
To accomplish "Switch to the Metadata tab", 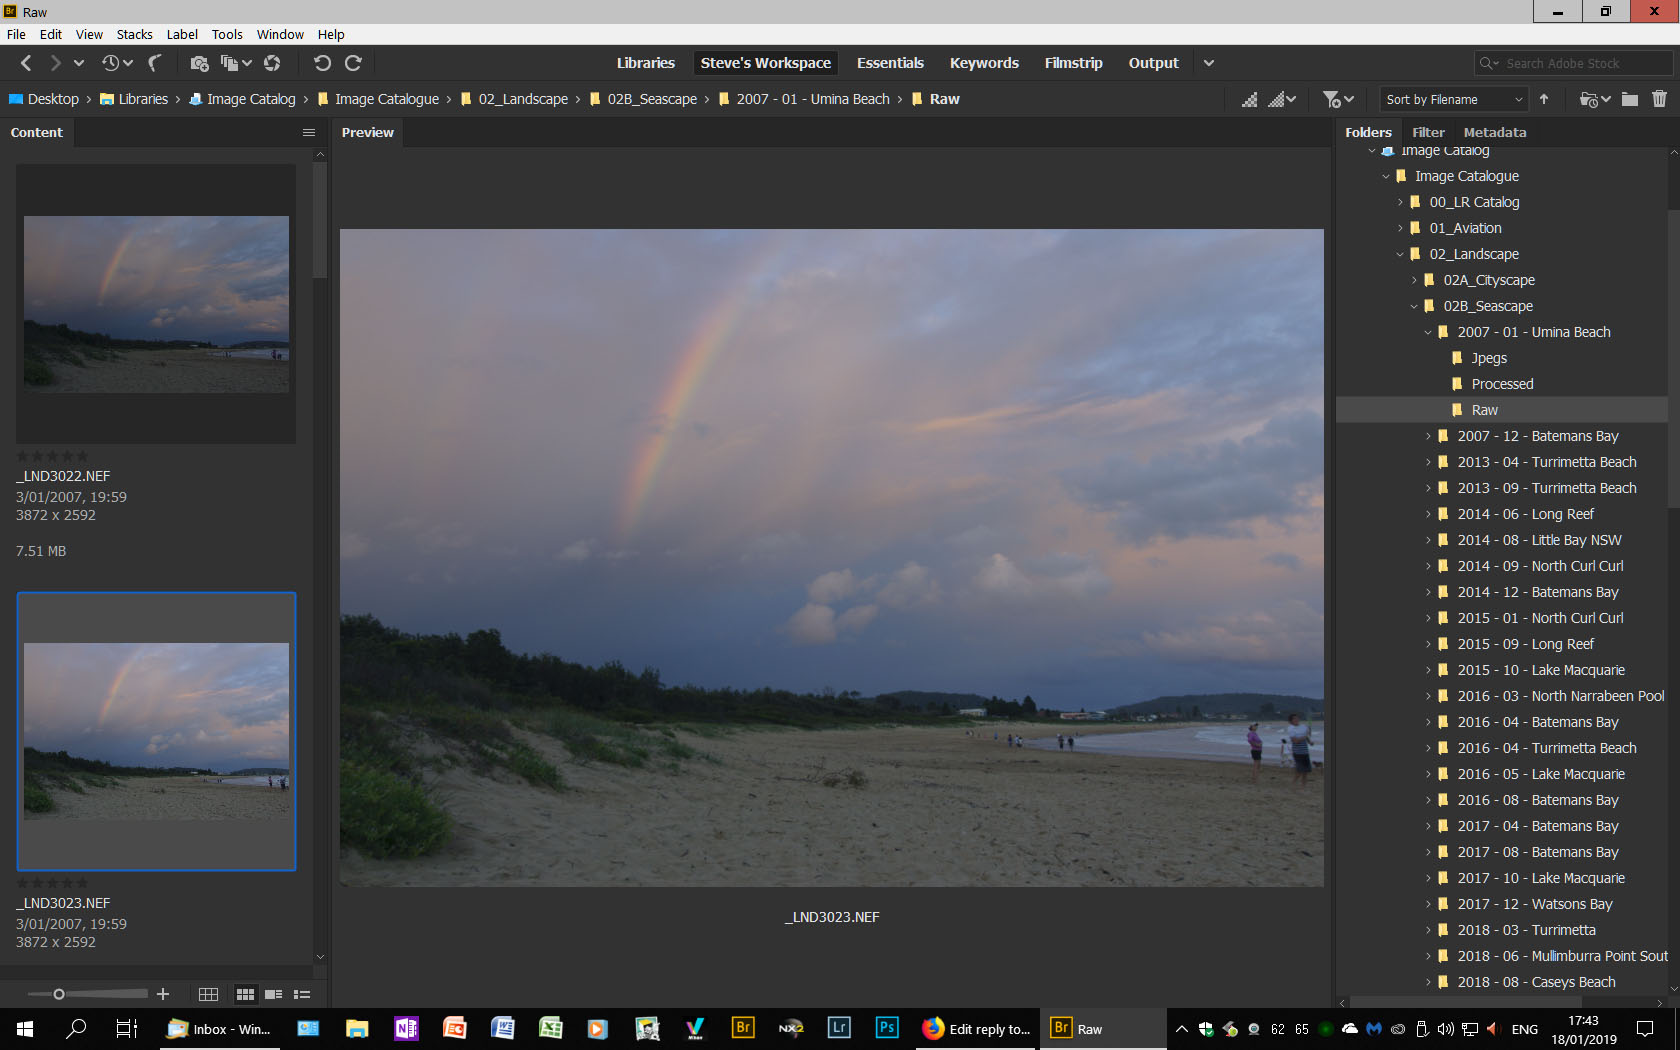I will tap(1494, 132).
